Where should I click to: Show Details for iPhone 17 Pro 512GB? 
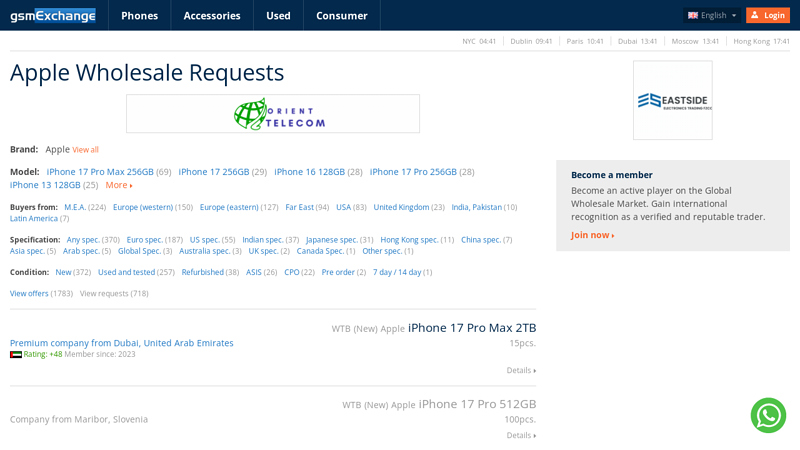pyautogui.click(x=521, y=435)
